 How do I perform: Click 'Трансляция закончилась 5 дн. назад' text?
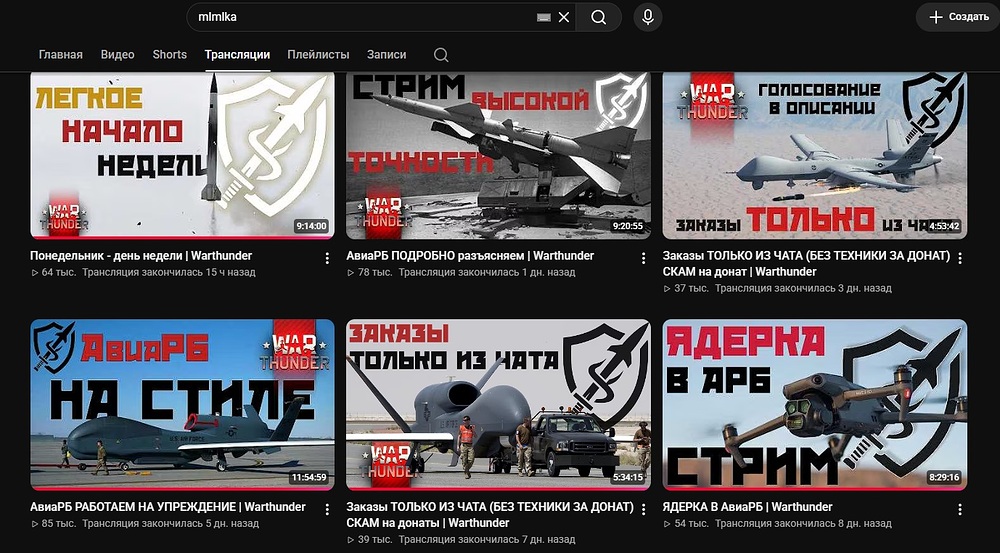(171, 524)
